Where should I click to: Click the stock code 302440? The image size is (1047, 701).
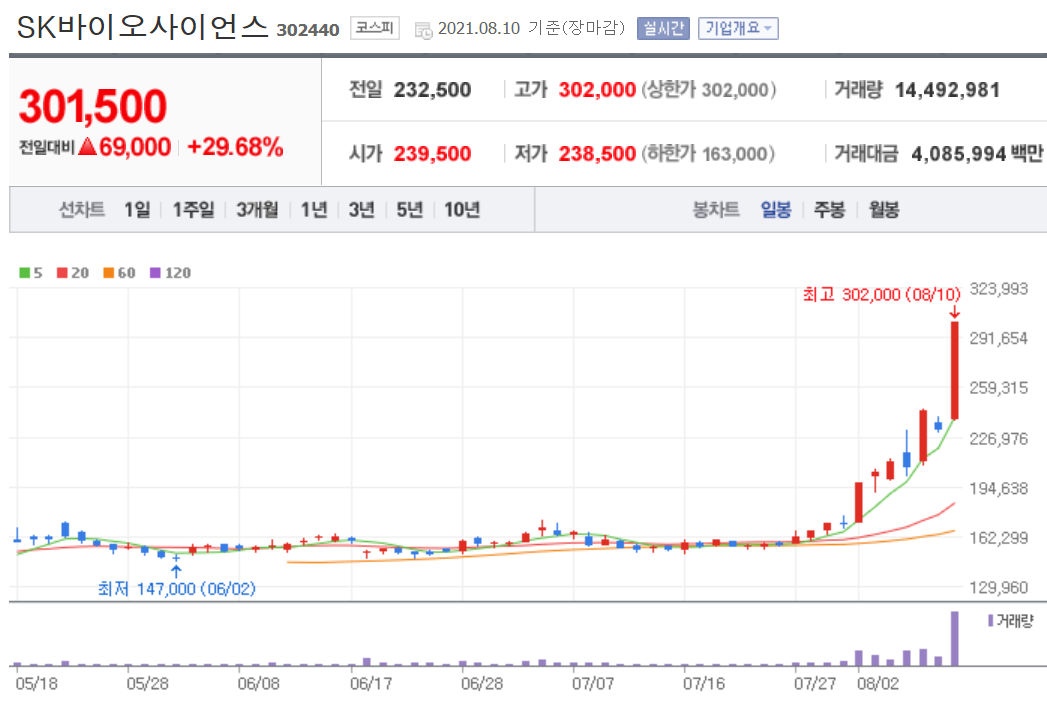tap(308, 30)
